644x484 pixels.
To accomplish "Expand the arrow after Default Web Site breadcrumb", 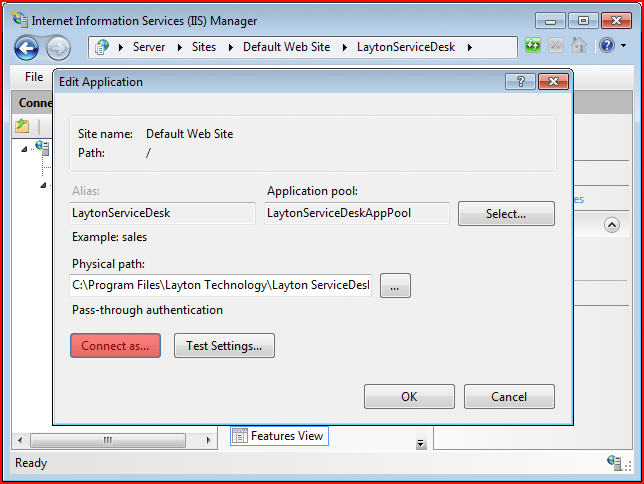I will pyautogui.click(x=345, y=48).
